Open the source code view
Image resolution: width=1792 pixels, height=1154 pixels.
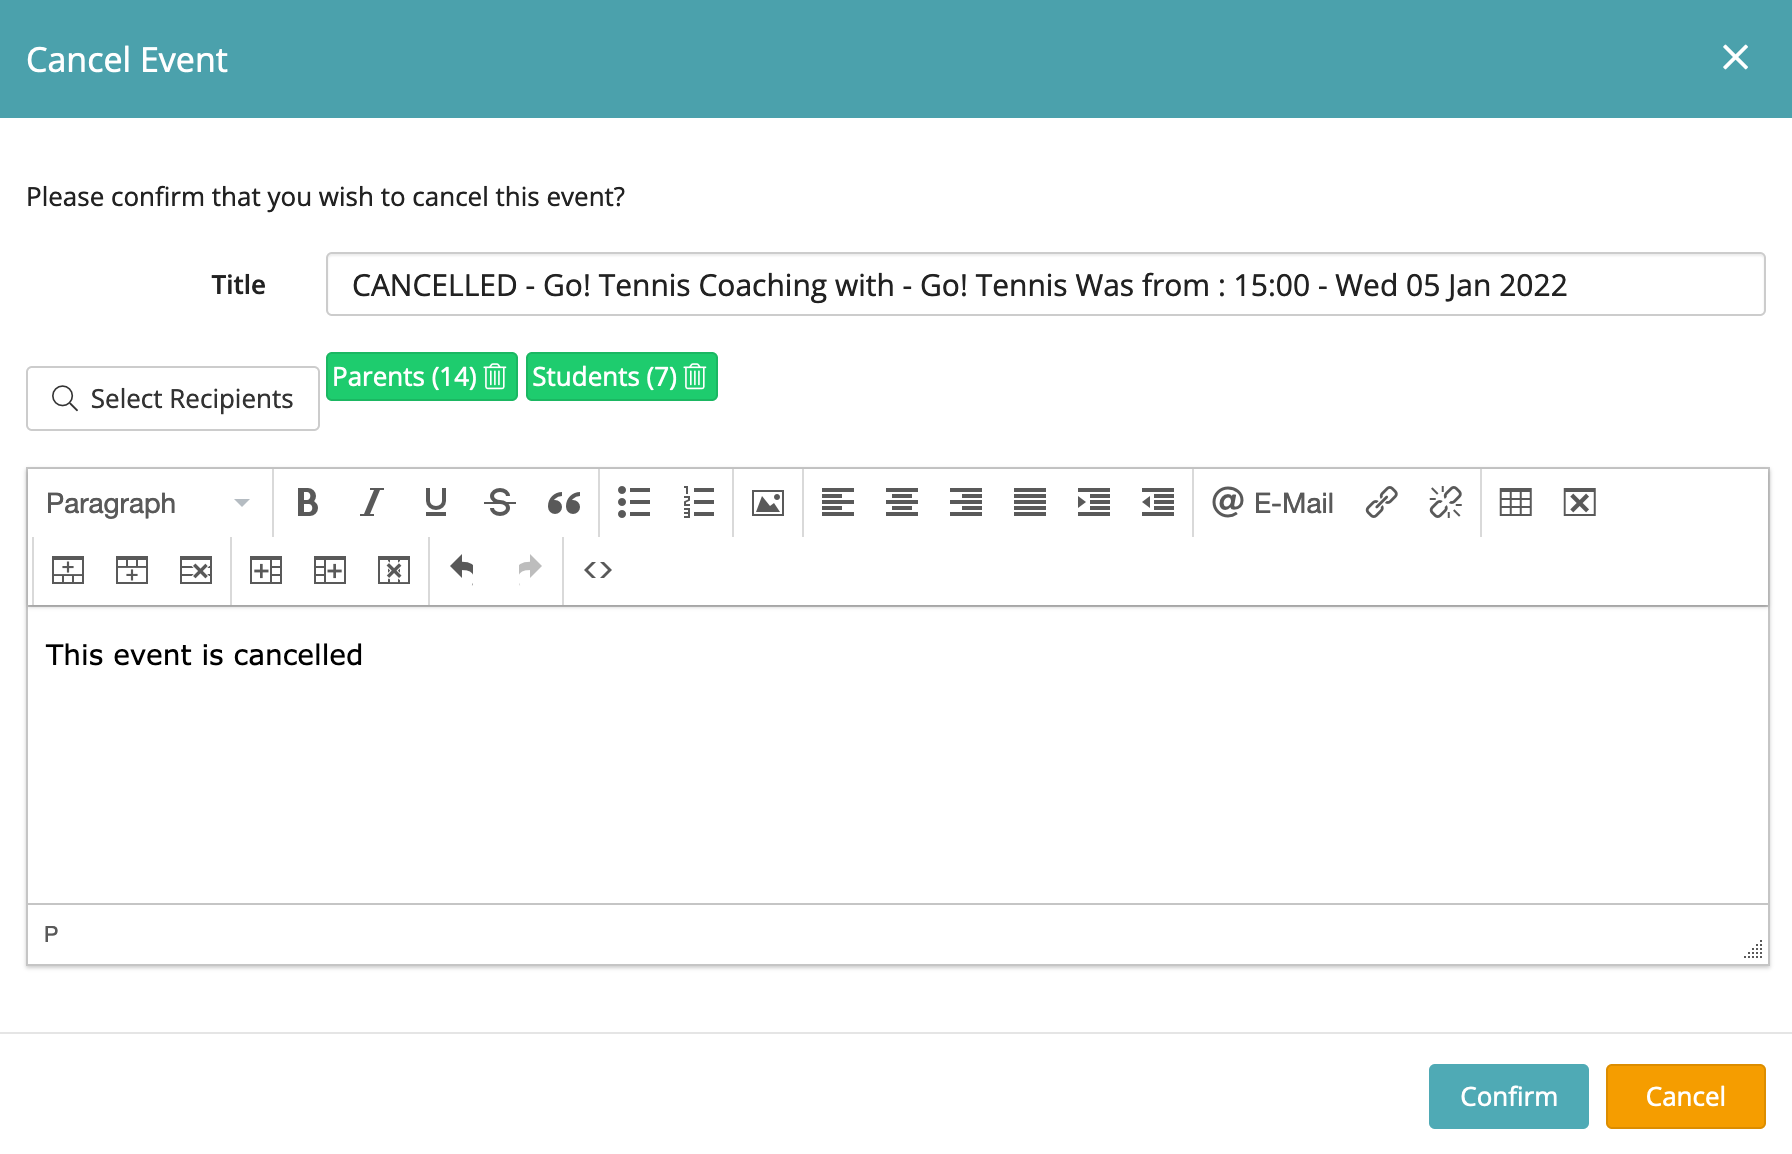click(597, 569)
